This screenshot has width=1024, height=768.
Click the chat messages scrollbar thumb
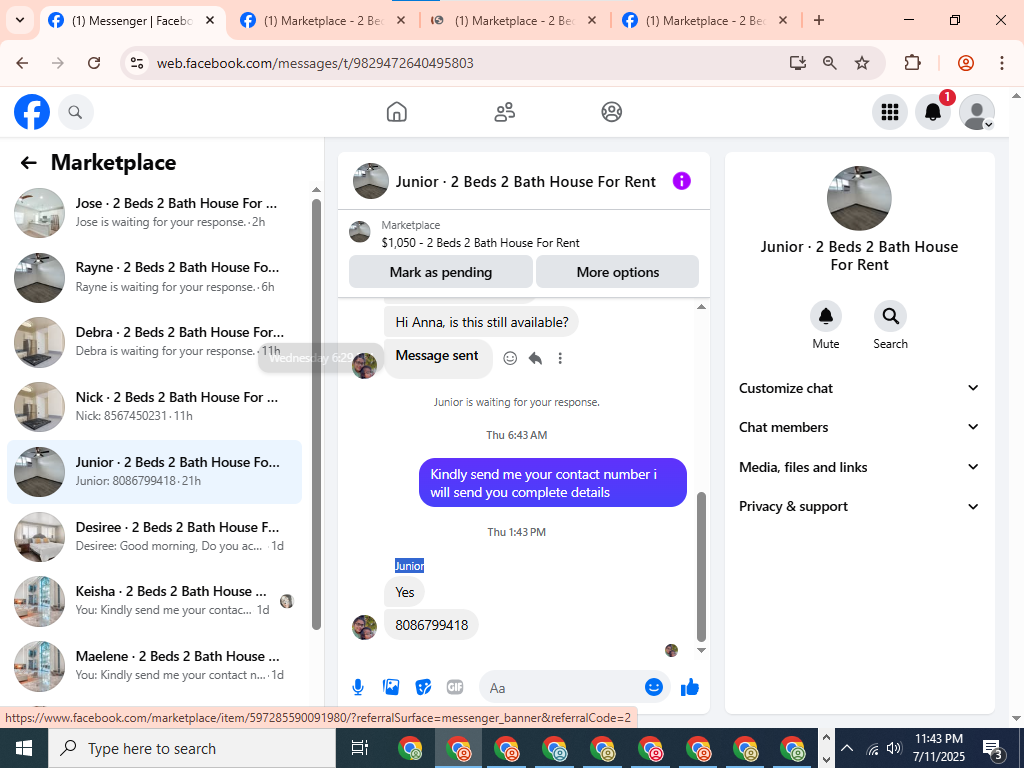tap(701, 567)
